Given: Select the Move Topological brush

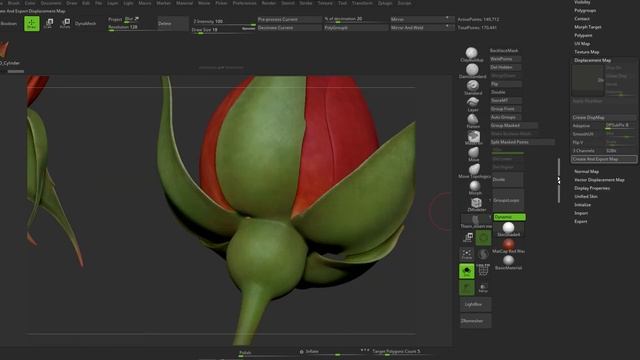Looking at the screenshot, I should [x=474, y=169].
